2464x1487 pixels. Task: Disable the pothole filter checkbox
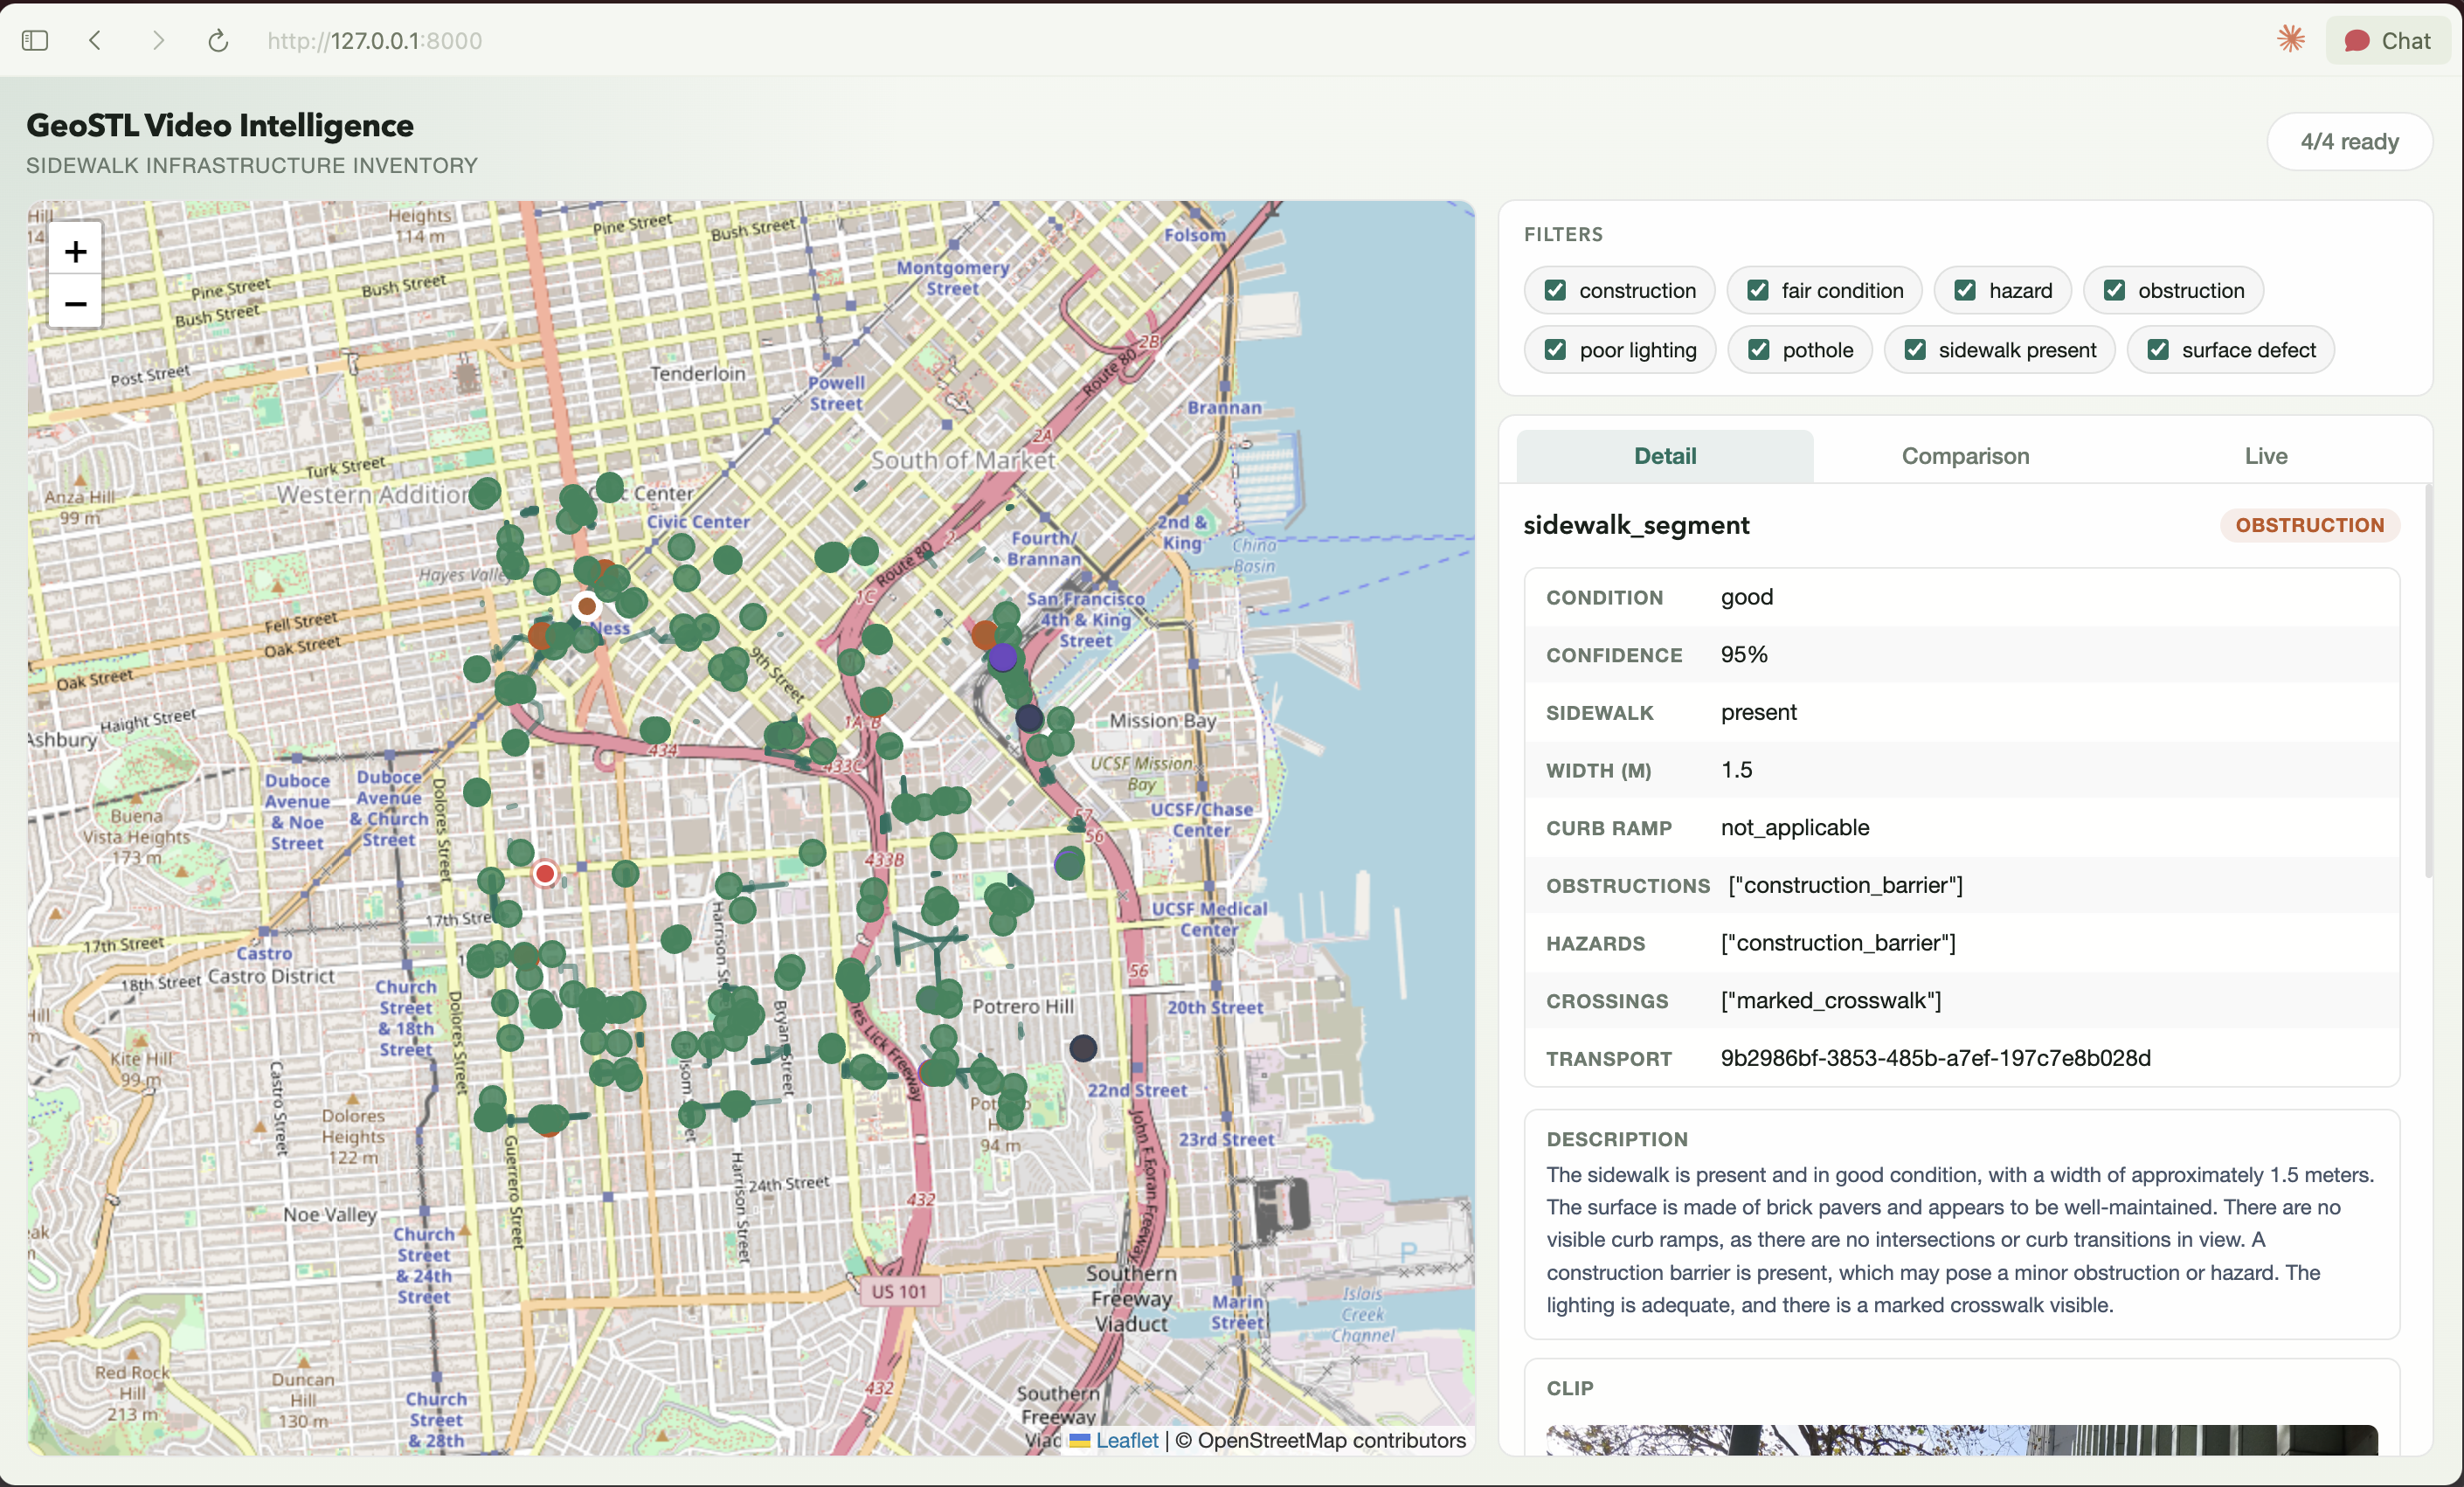(x=1758, y=350)
